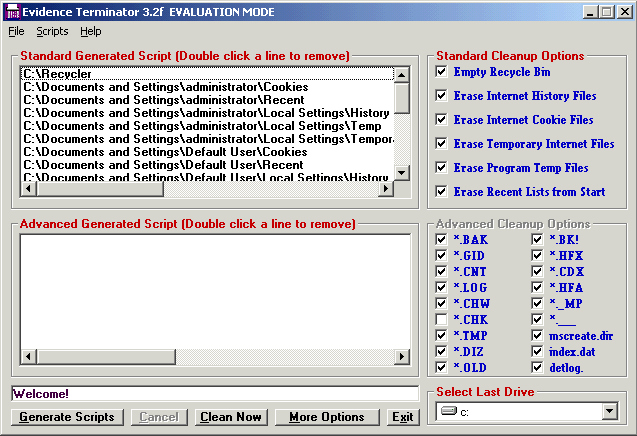
Task: Click the Advanced script scroll left arrow
Action: pos(28,356)
